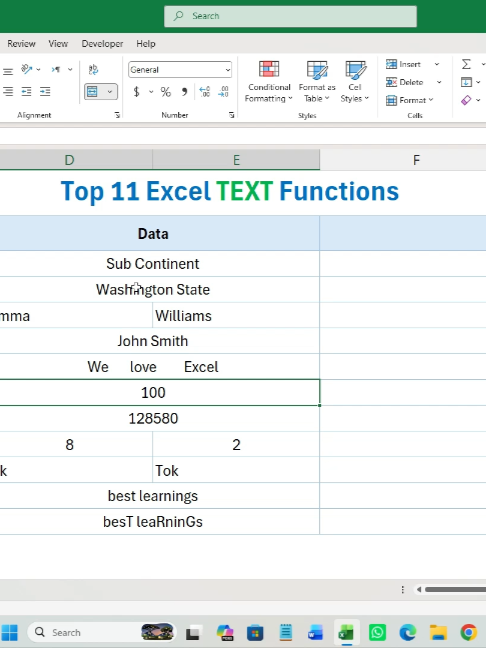
Task: Open the View ribbon tab
Action: [x=58, y=44]
